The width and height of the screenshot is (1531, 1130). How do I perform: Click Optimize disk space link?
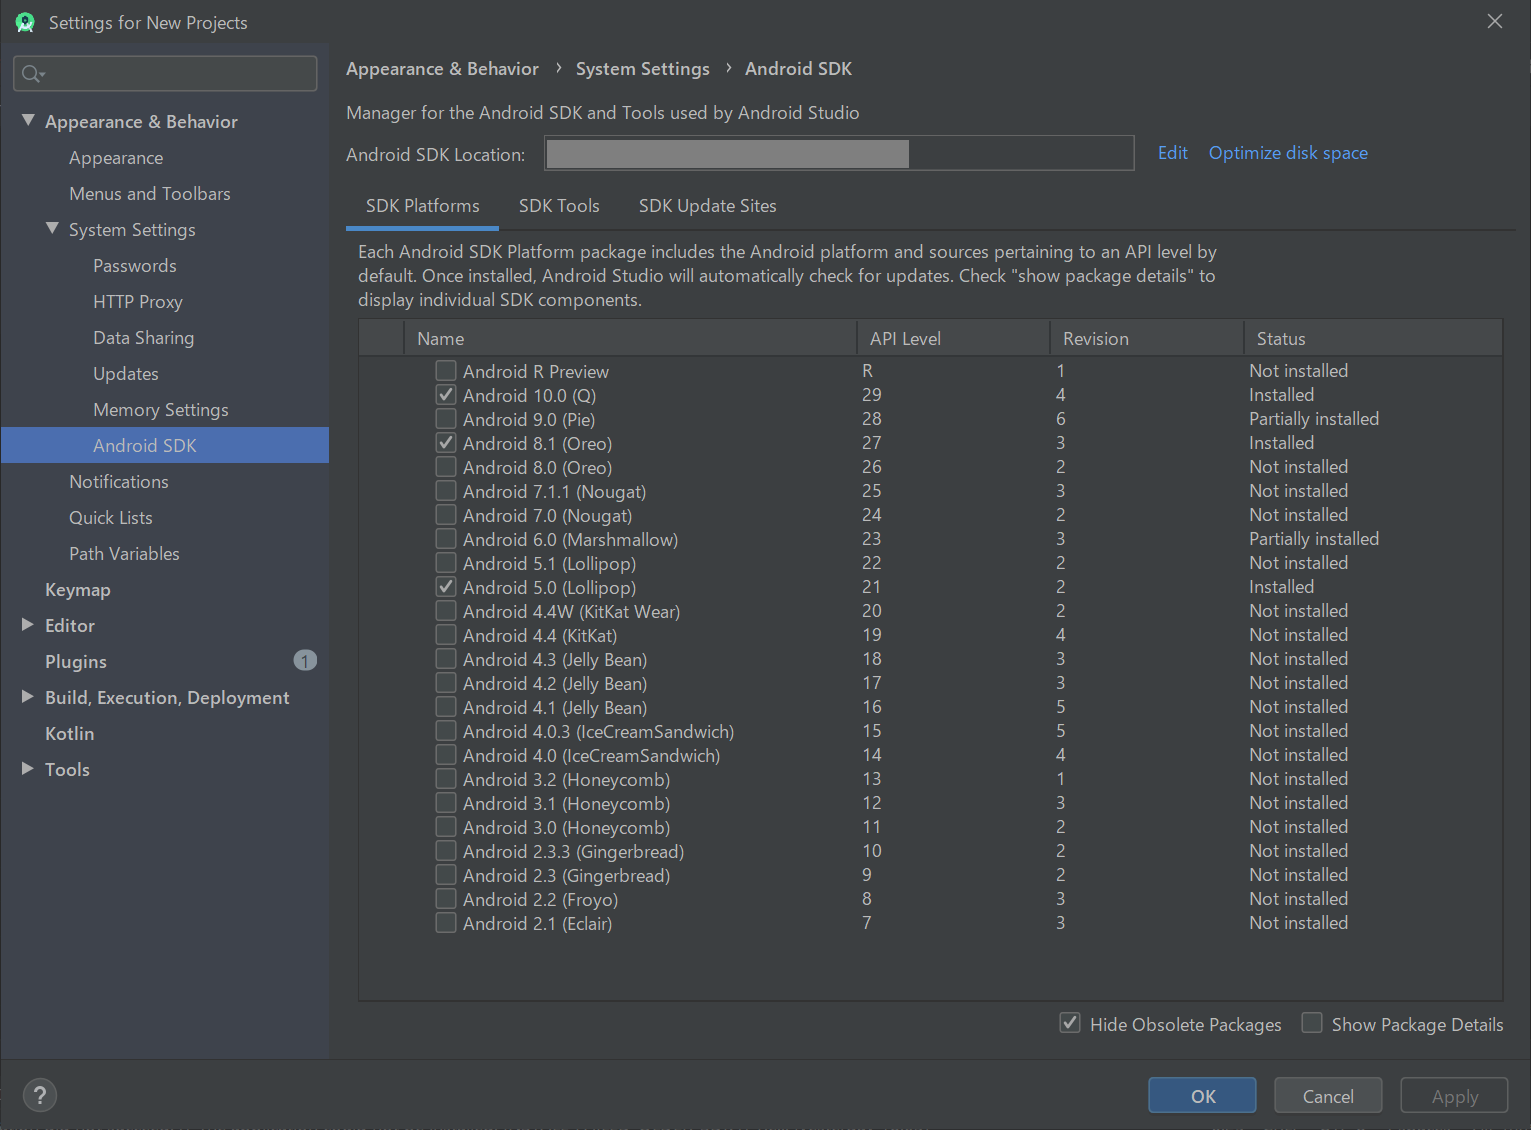tap(1288, 153)
